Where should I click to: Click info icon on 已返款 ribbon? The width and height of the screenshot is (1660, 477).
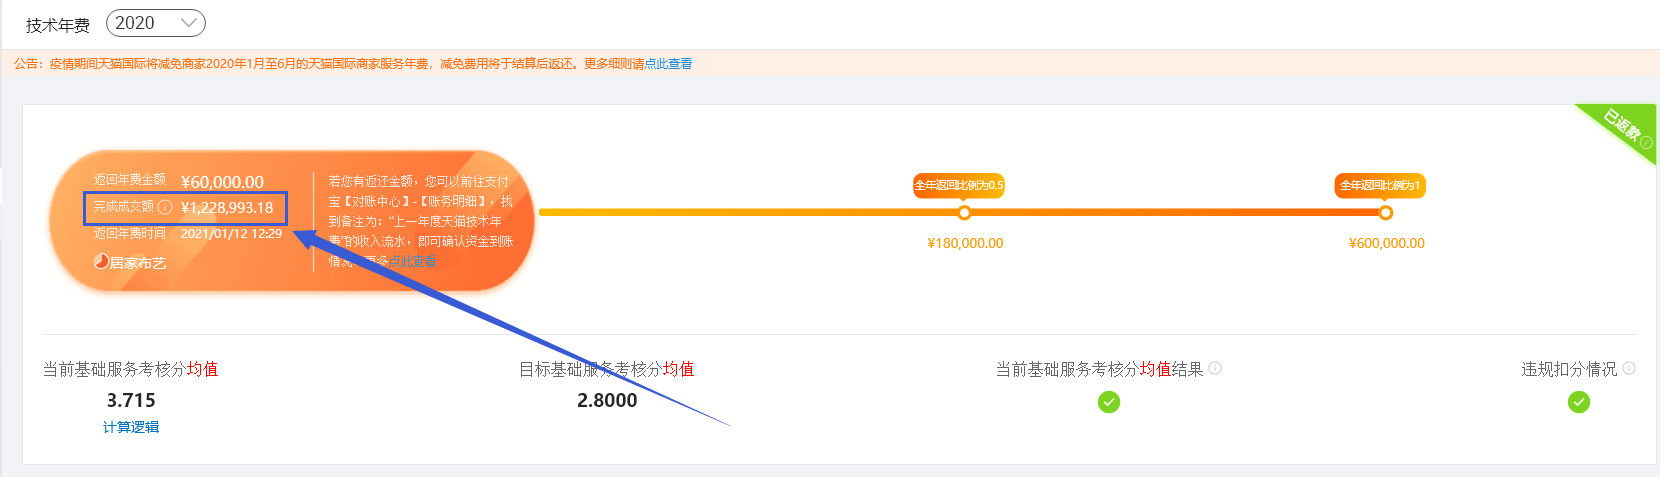click(1646, 142)
